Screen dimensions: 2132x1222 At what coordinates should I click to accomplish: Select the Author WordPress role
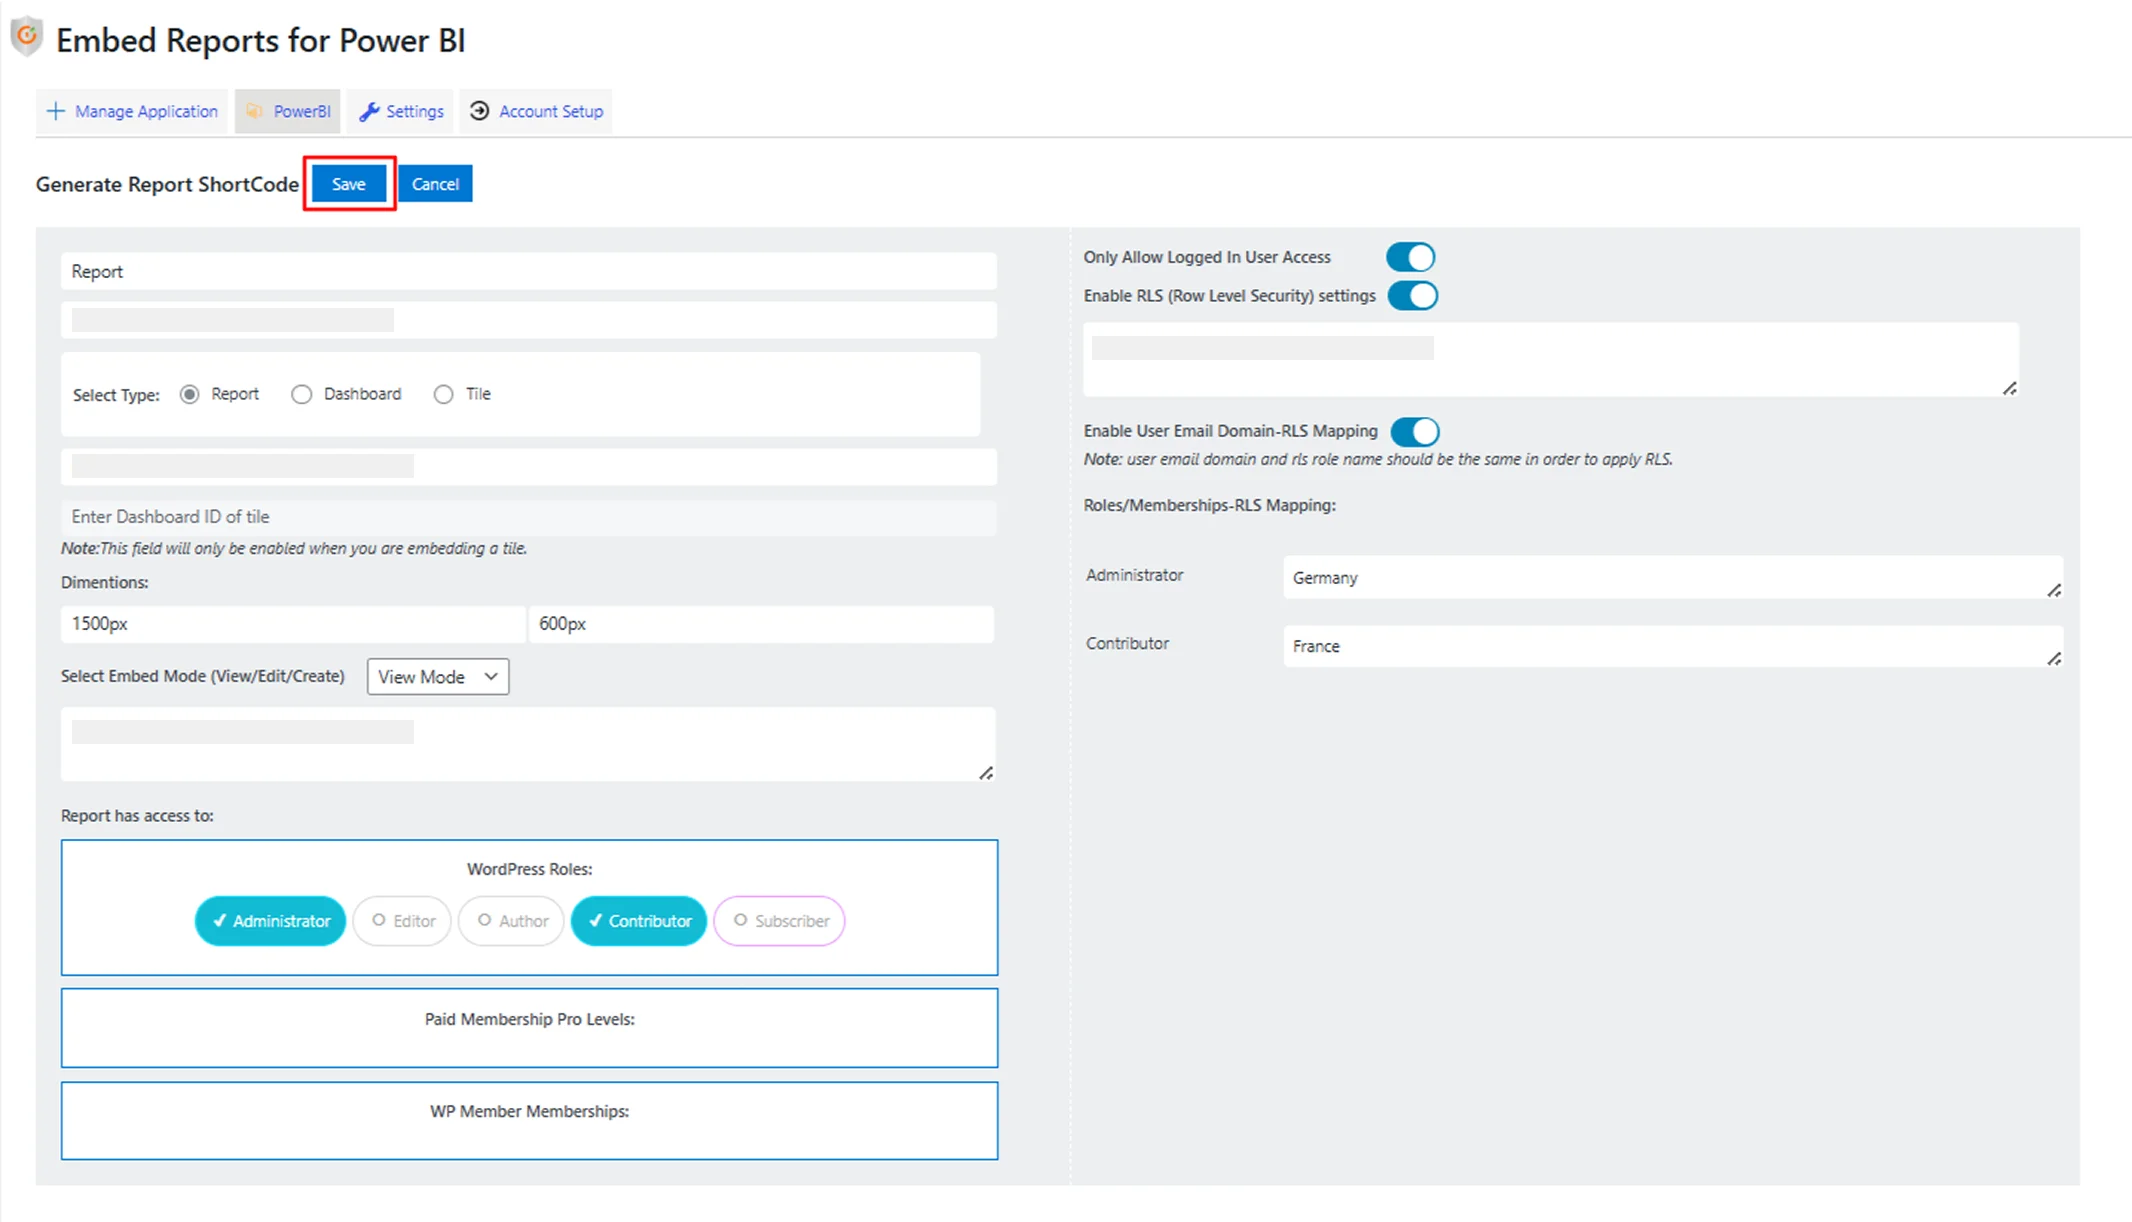tap(511, 921)
